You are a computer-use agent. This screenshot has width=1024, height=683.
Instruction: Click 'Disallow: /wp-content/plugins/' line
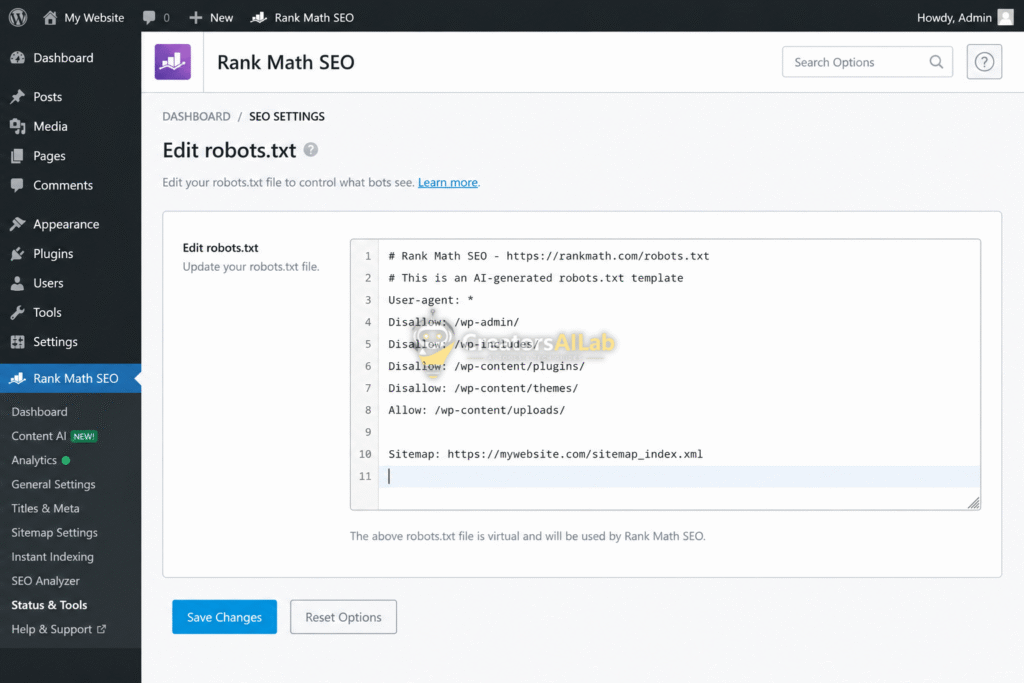pyautogui.click(x=486, y=366)
